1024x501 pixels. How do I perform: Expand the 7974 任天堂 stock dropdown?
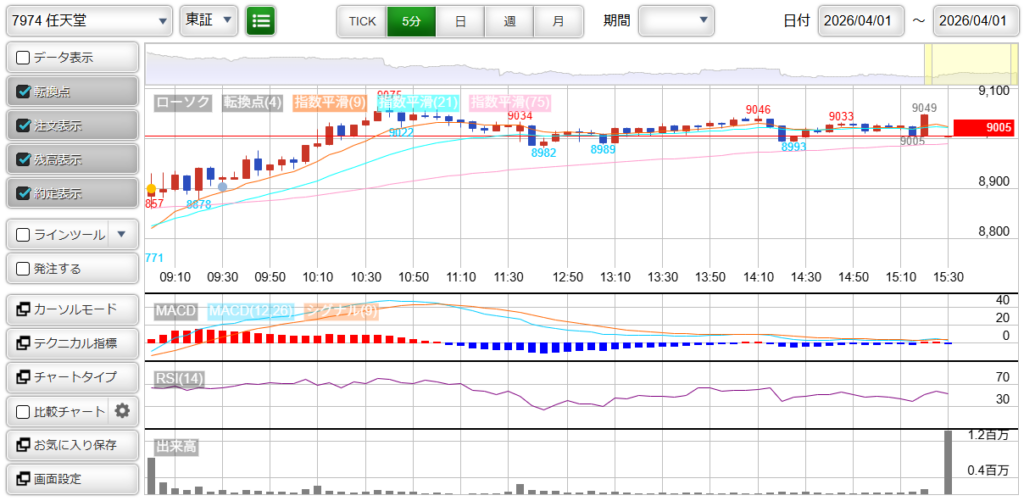point(88,20)
